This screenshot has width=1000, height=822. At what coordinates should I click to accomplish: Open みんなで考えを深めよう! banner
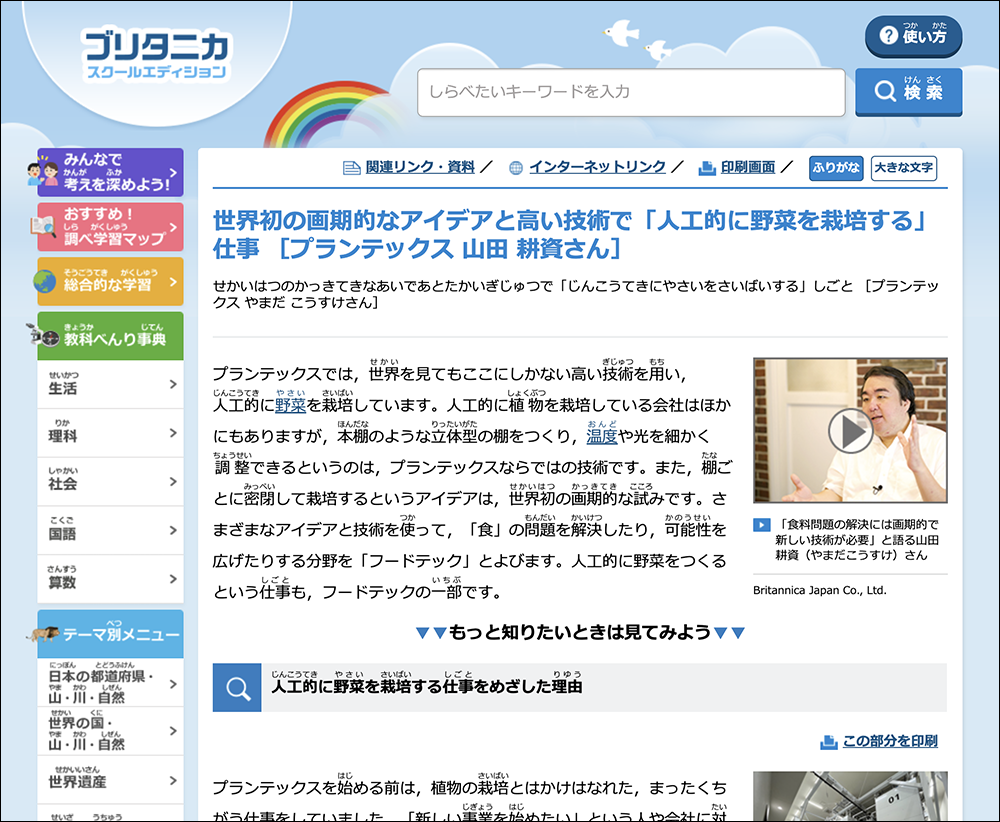110,172
